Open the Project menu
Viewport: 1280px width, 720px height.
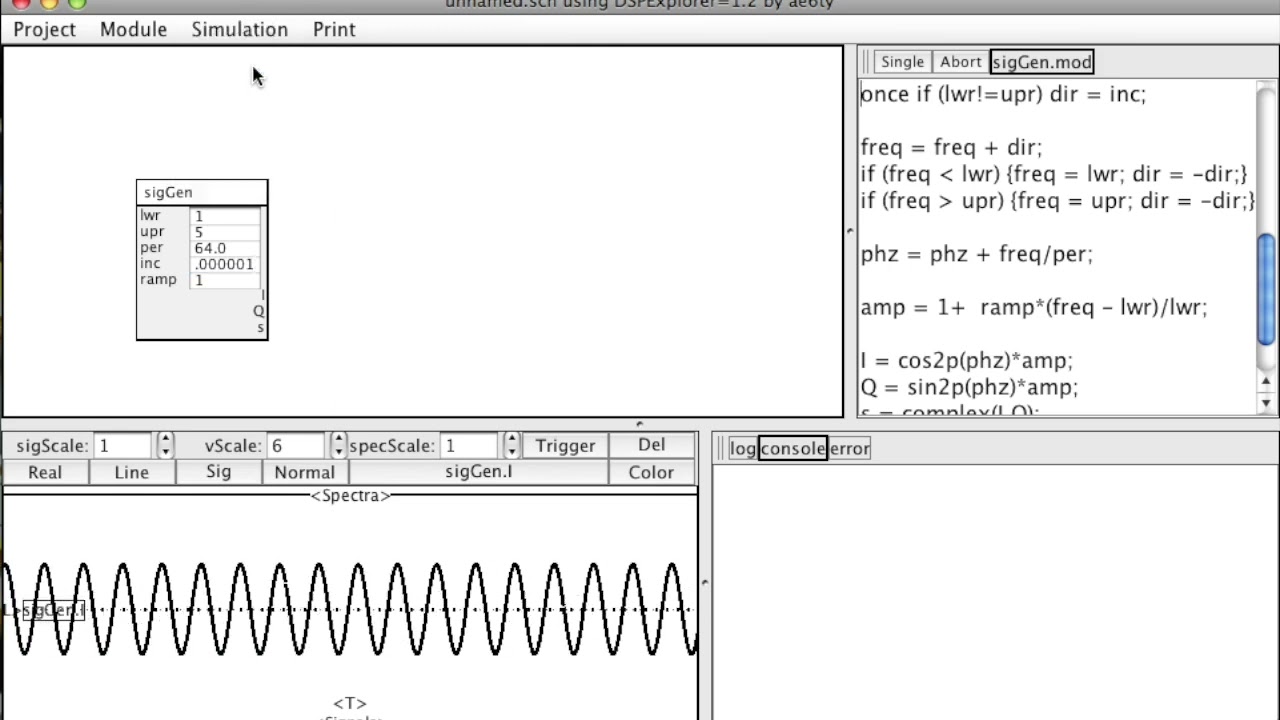(x=44, y=29)
